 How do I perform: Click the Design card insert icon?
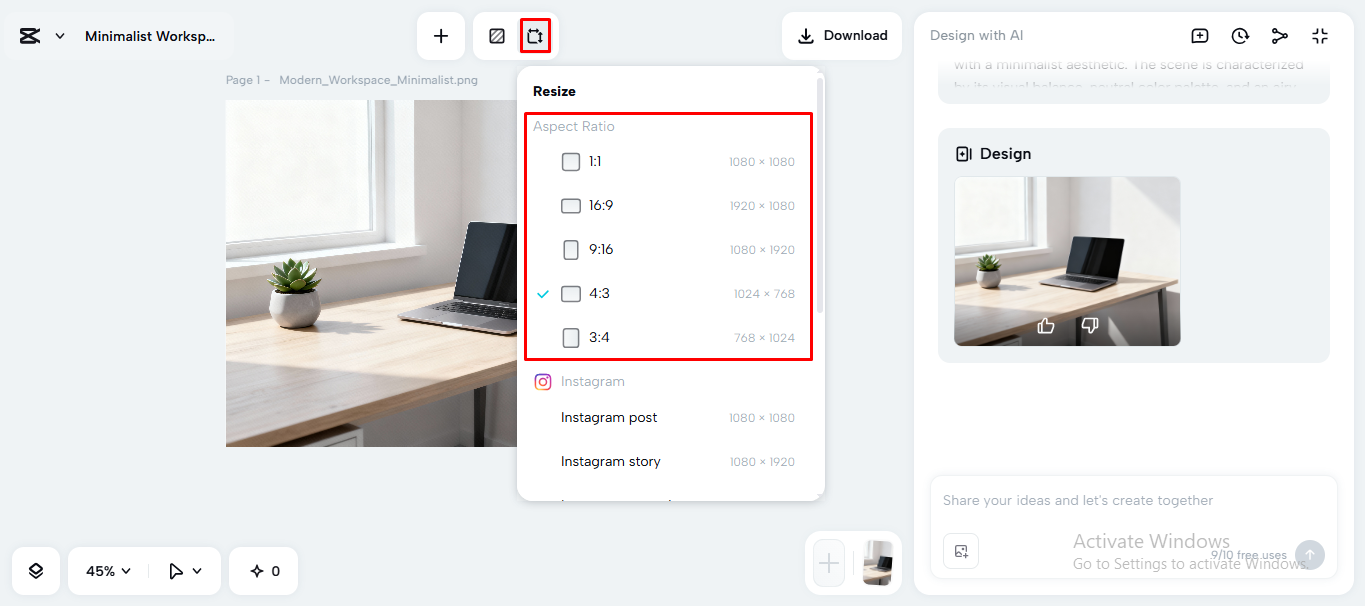point(964,154)
